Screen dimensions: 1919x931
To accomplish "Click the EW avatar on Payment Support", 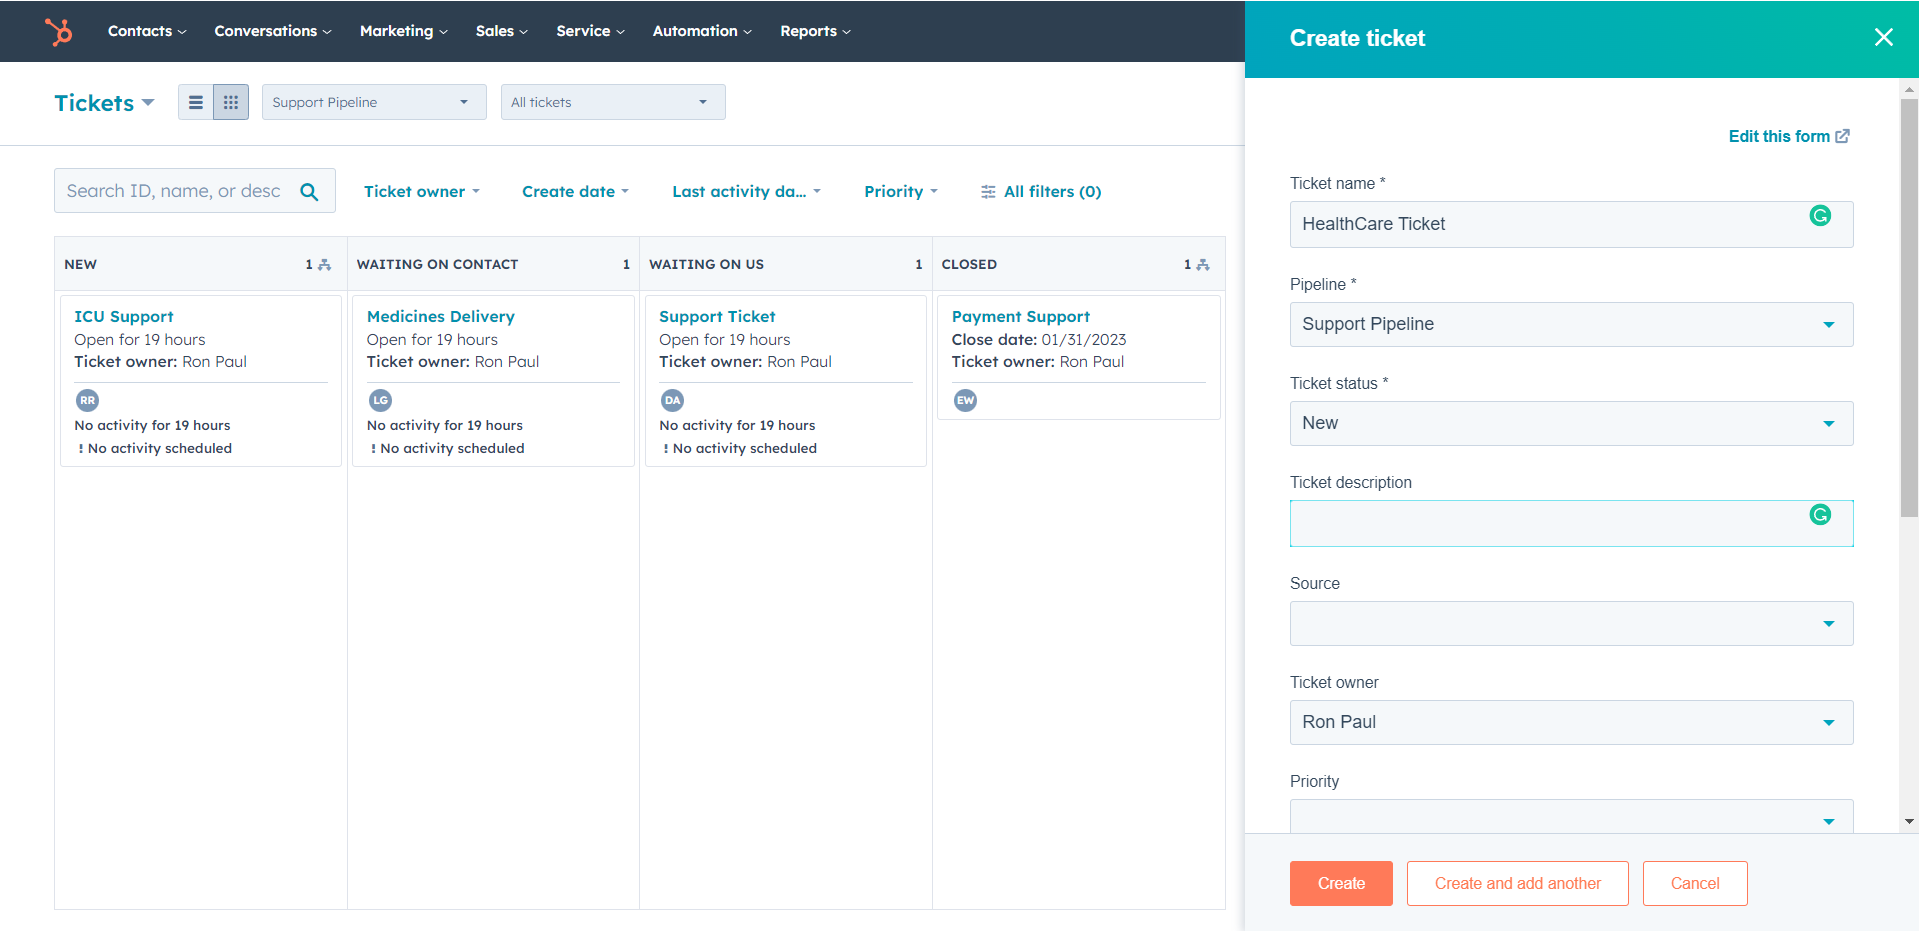I will (x=965, y=400).
